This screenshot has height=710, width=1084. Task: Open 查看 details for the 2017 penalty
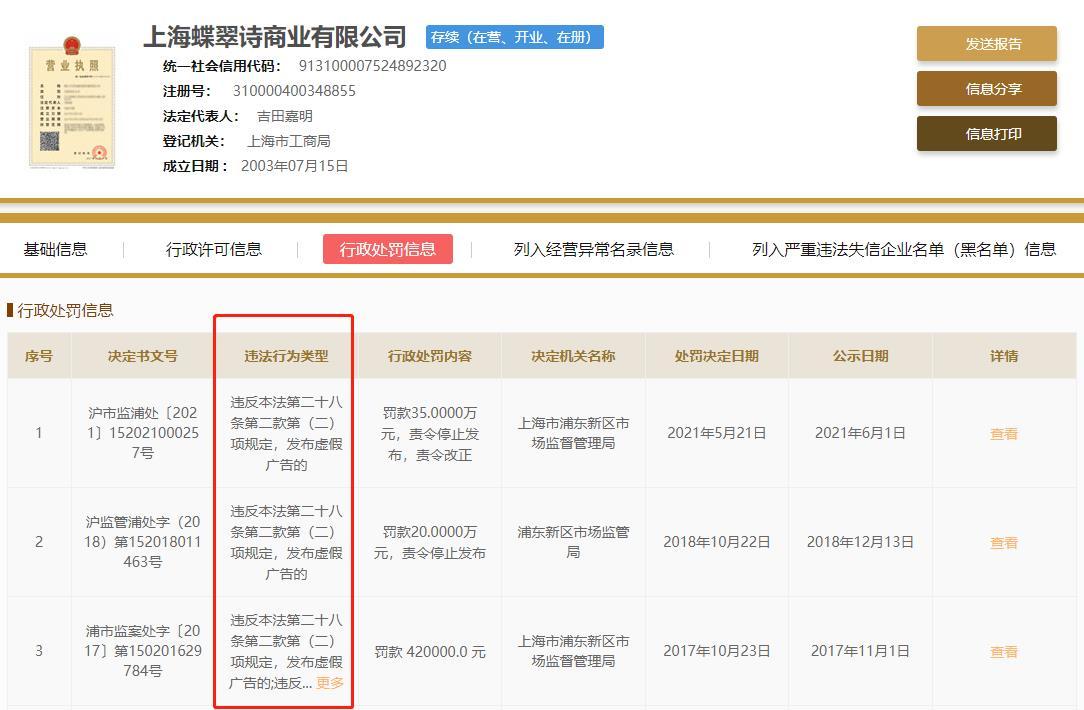1003,651
